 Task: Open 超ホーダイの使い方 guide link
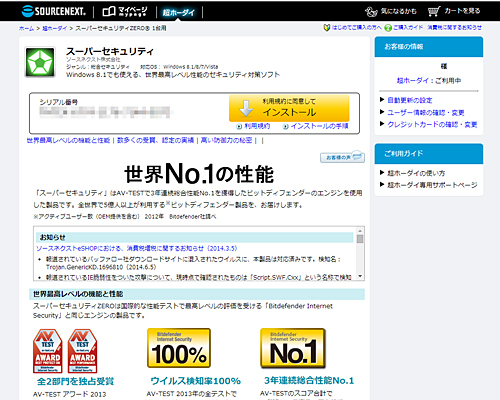click(x=416, y=173)
